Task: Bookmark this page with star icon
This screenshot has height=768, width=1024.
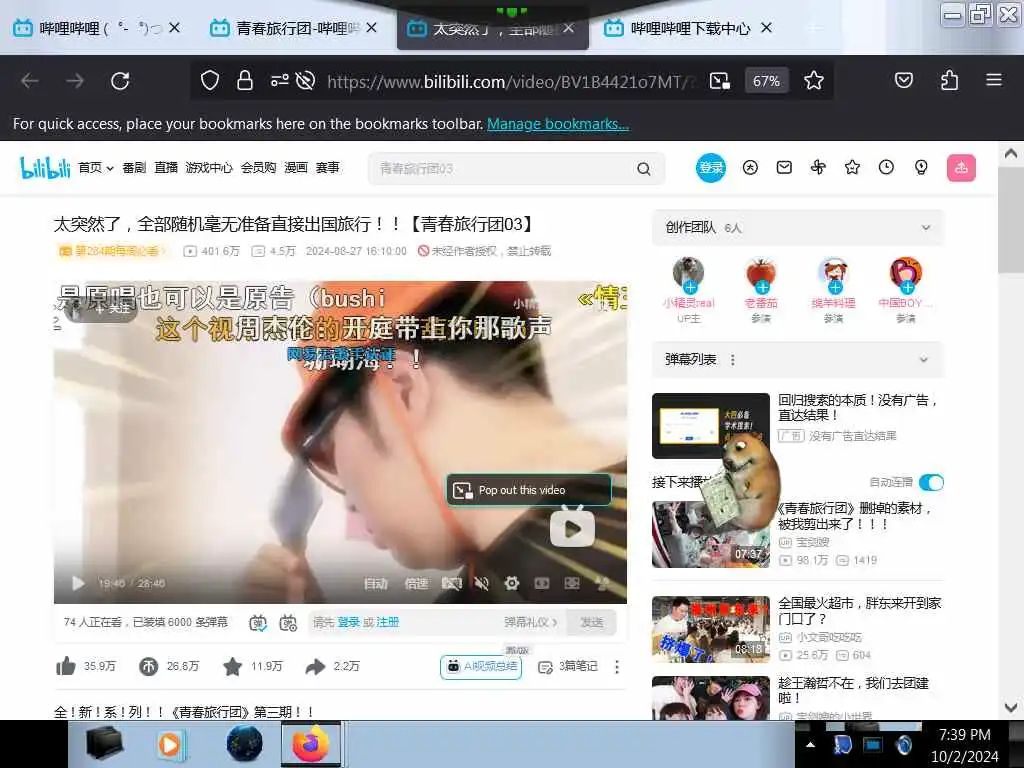Action: (814, 81)
